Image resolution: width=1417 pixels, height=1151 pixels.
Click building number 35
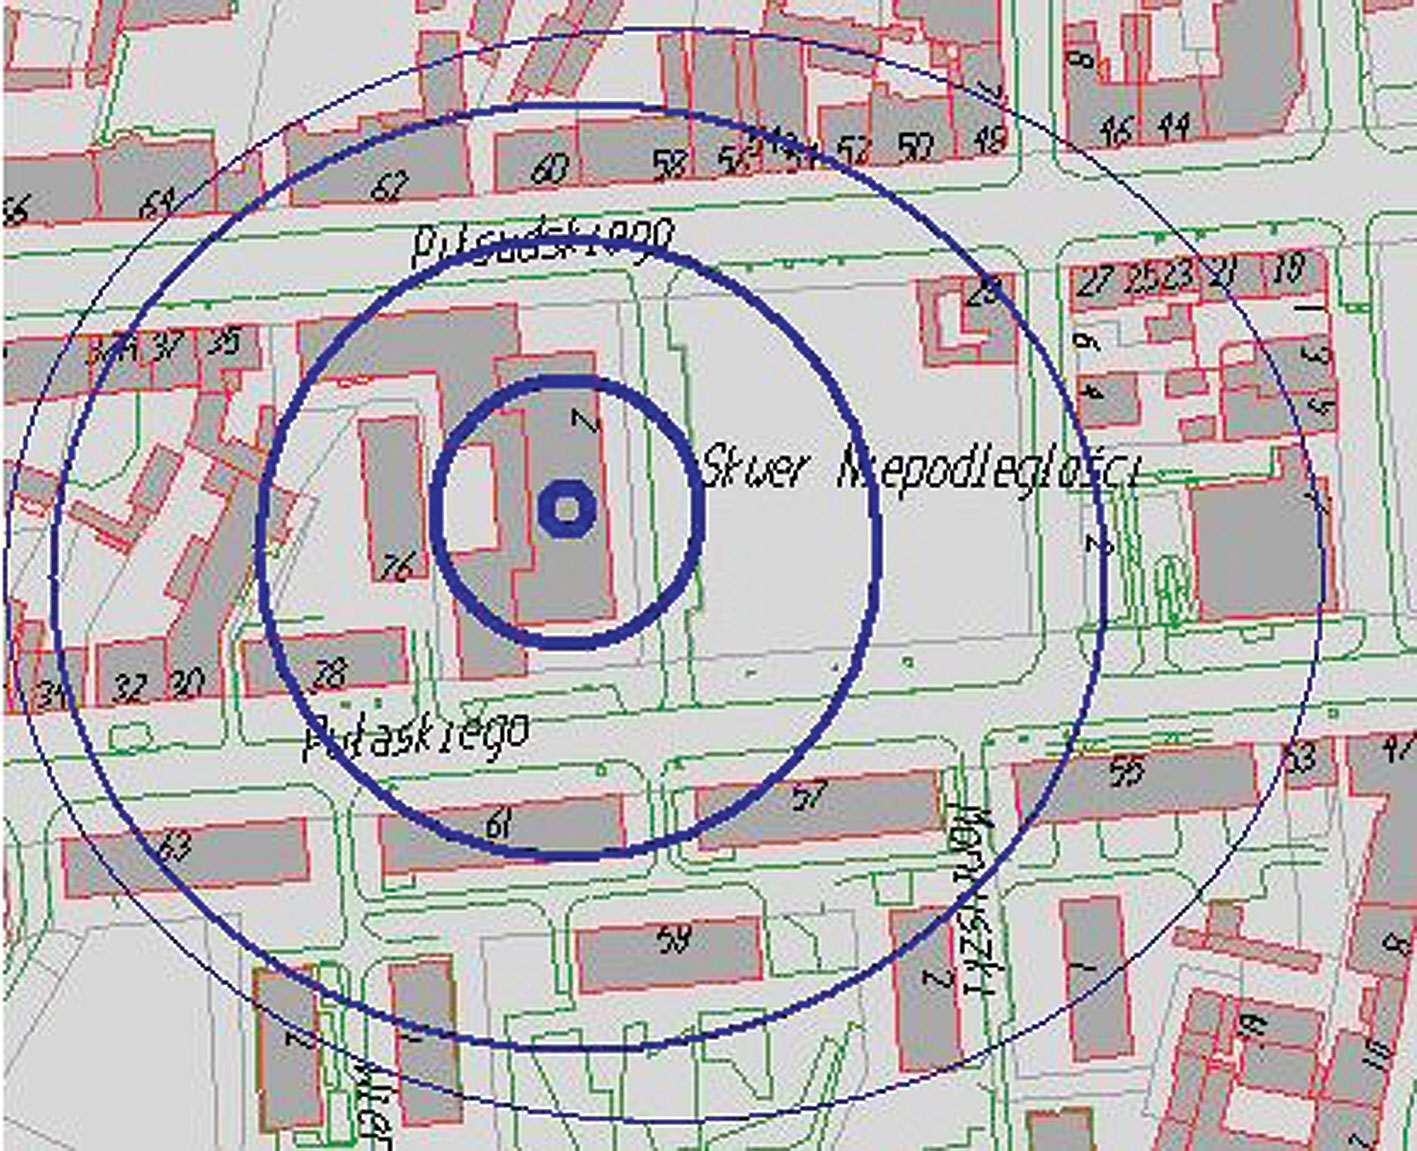[x=224, y=342]
